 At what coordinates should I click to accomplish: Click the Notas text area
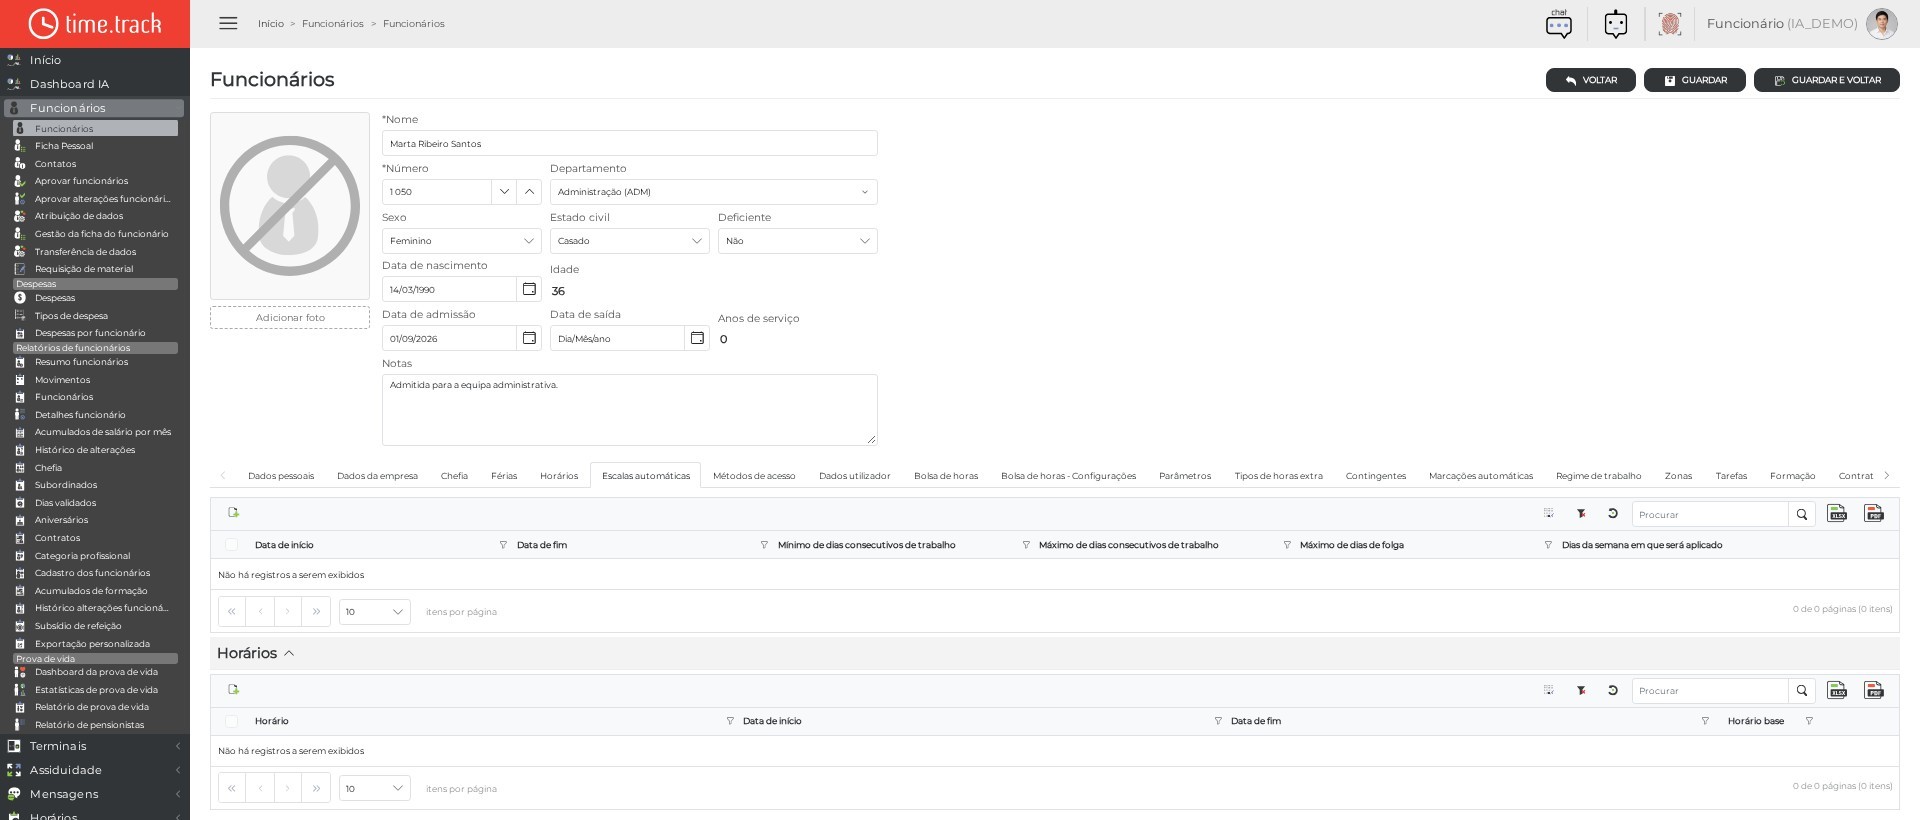[630, 410]
